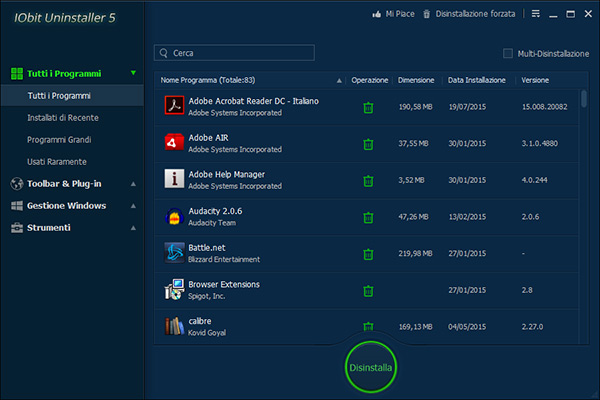Image resolution: width=600 pixels, height=400 pixels.
Task: Click Blizzard Entertainment publisher text
Action: (x=224, y=260)
